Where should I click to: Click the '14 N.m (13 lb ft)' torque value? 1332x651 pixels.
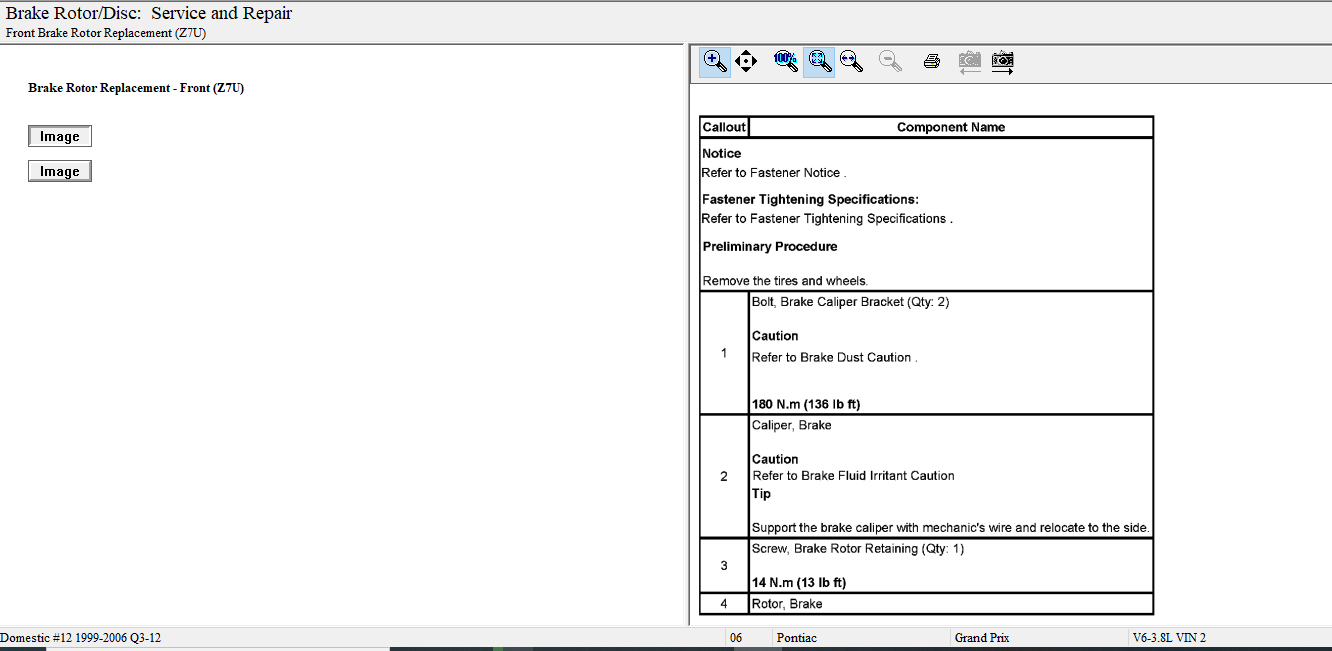(x=799, y=583)
